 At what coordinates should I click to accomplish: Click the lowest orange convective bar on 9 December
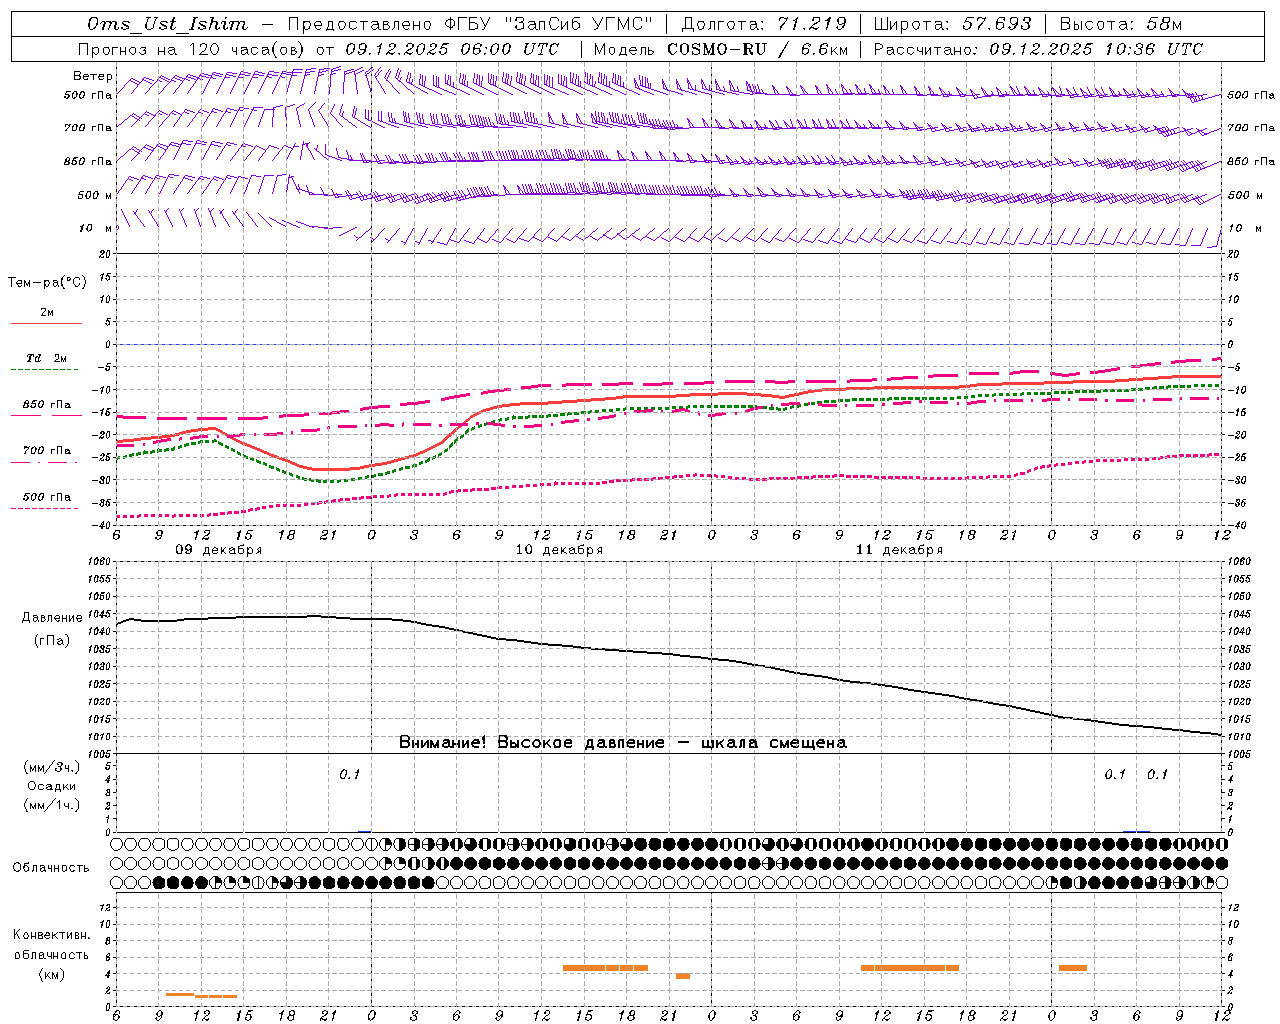point(216,996)
